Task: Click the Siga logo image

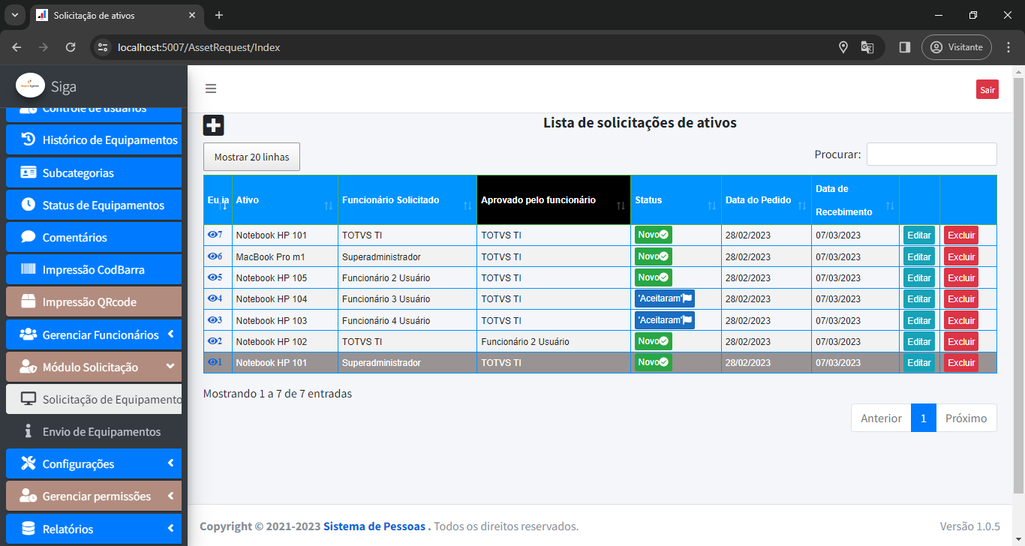Action: pyautogui.click(x=30, y=86)
